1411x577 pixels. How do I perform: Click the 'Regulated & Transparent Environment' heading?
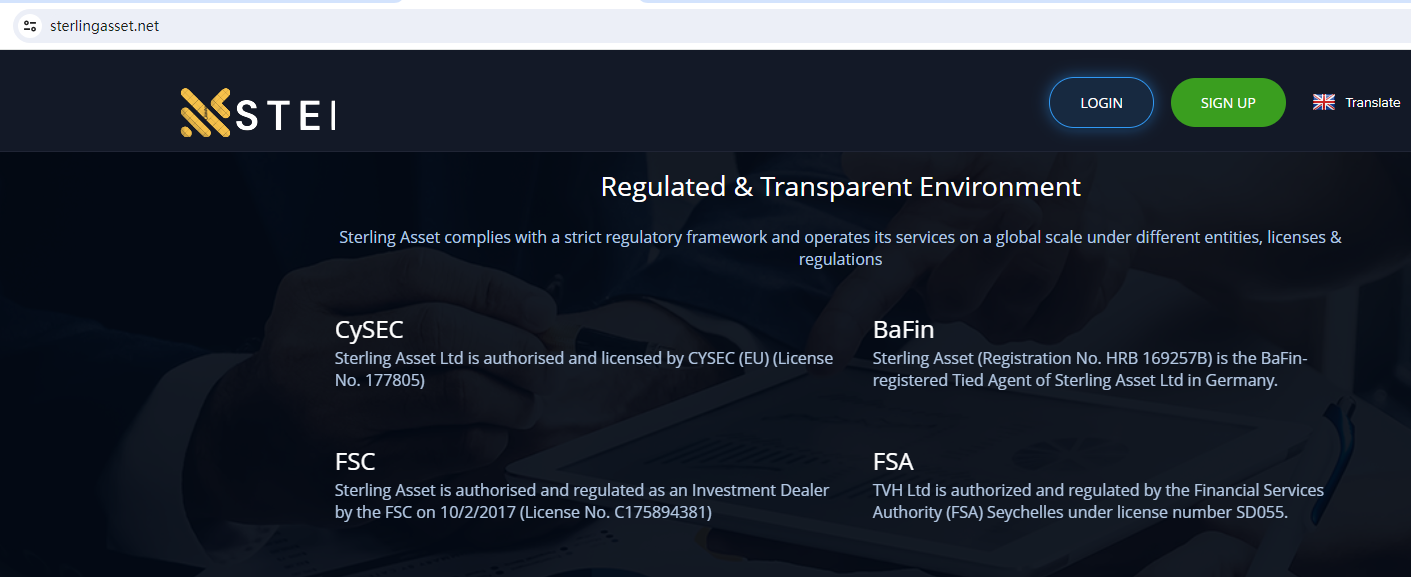coord(840,186)
